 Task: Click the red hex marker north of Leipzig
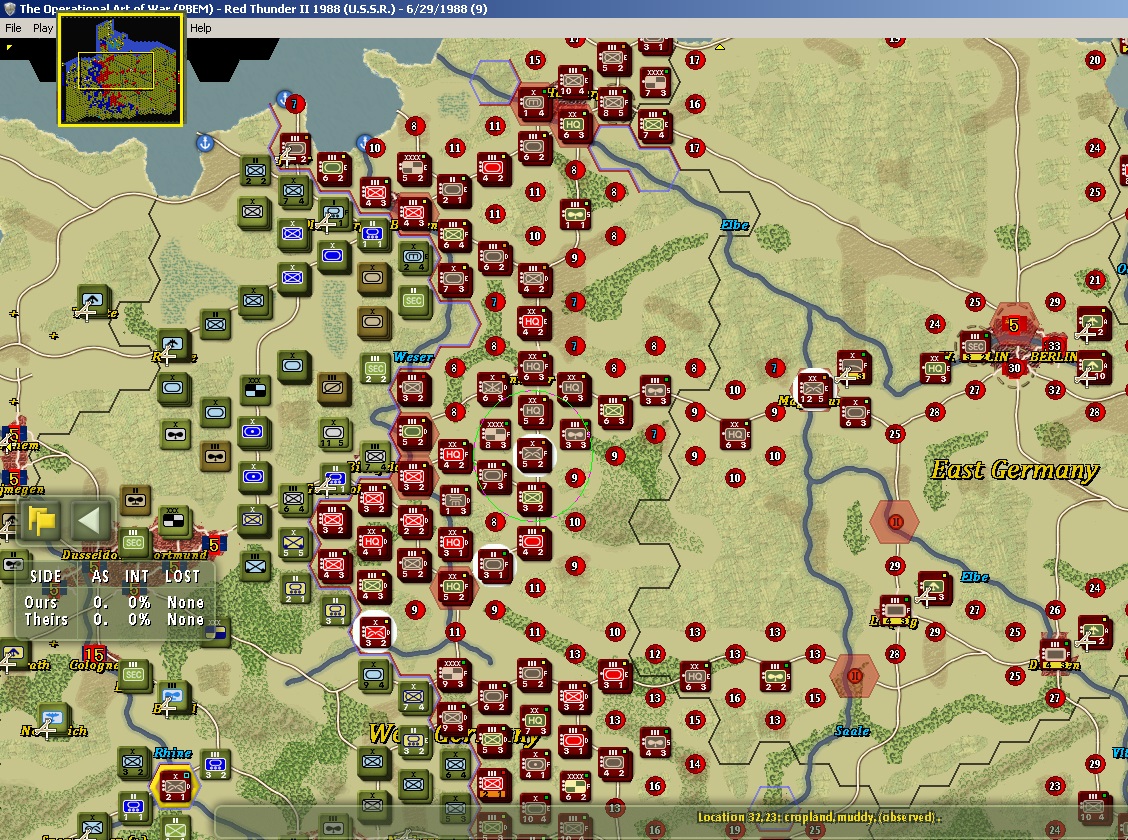click(x=895, y=521)
